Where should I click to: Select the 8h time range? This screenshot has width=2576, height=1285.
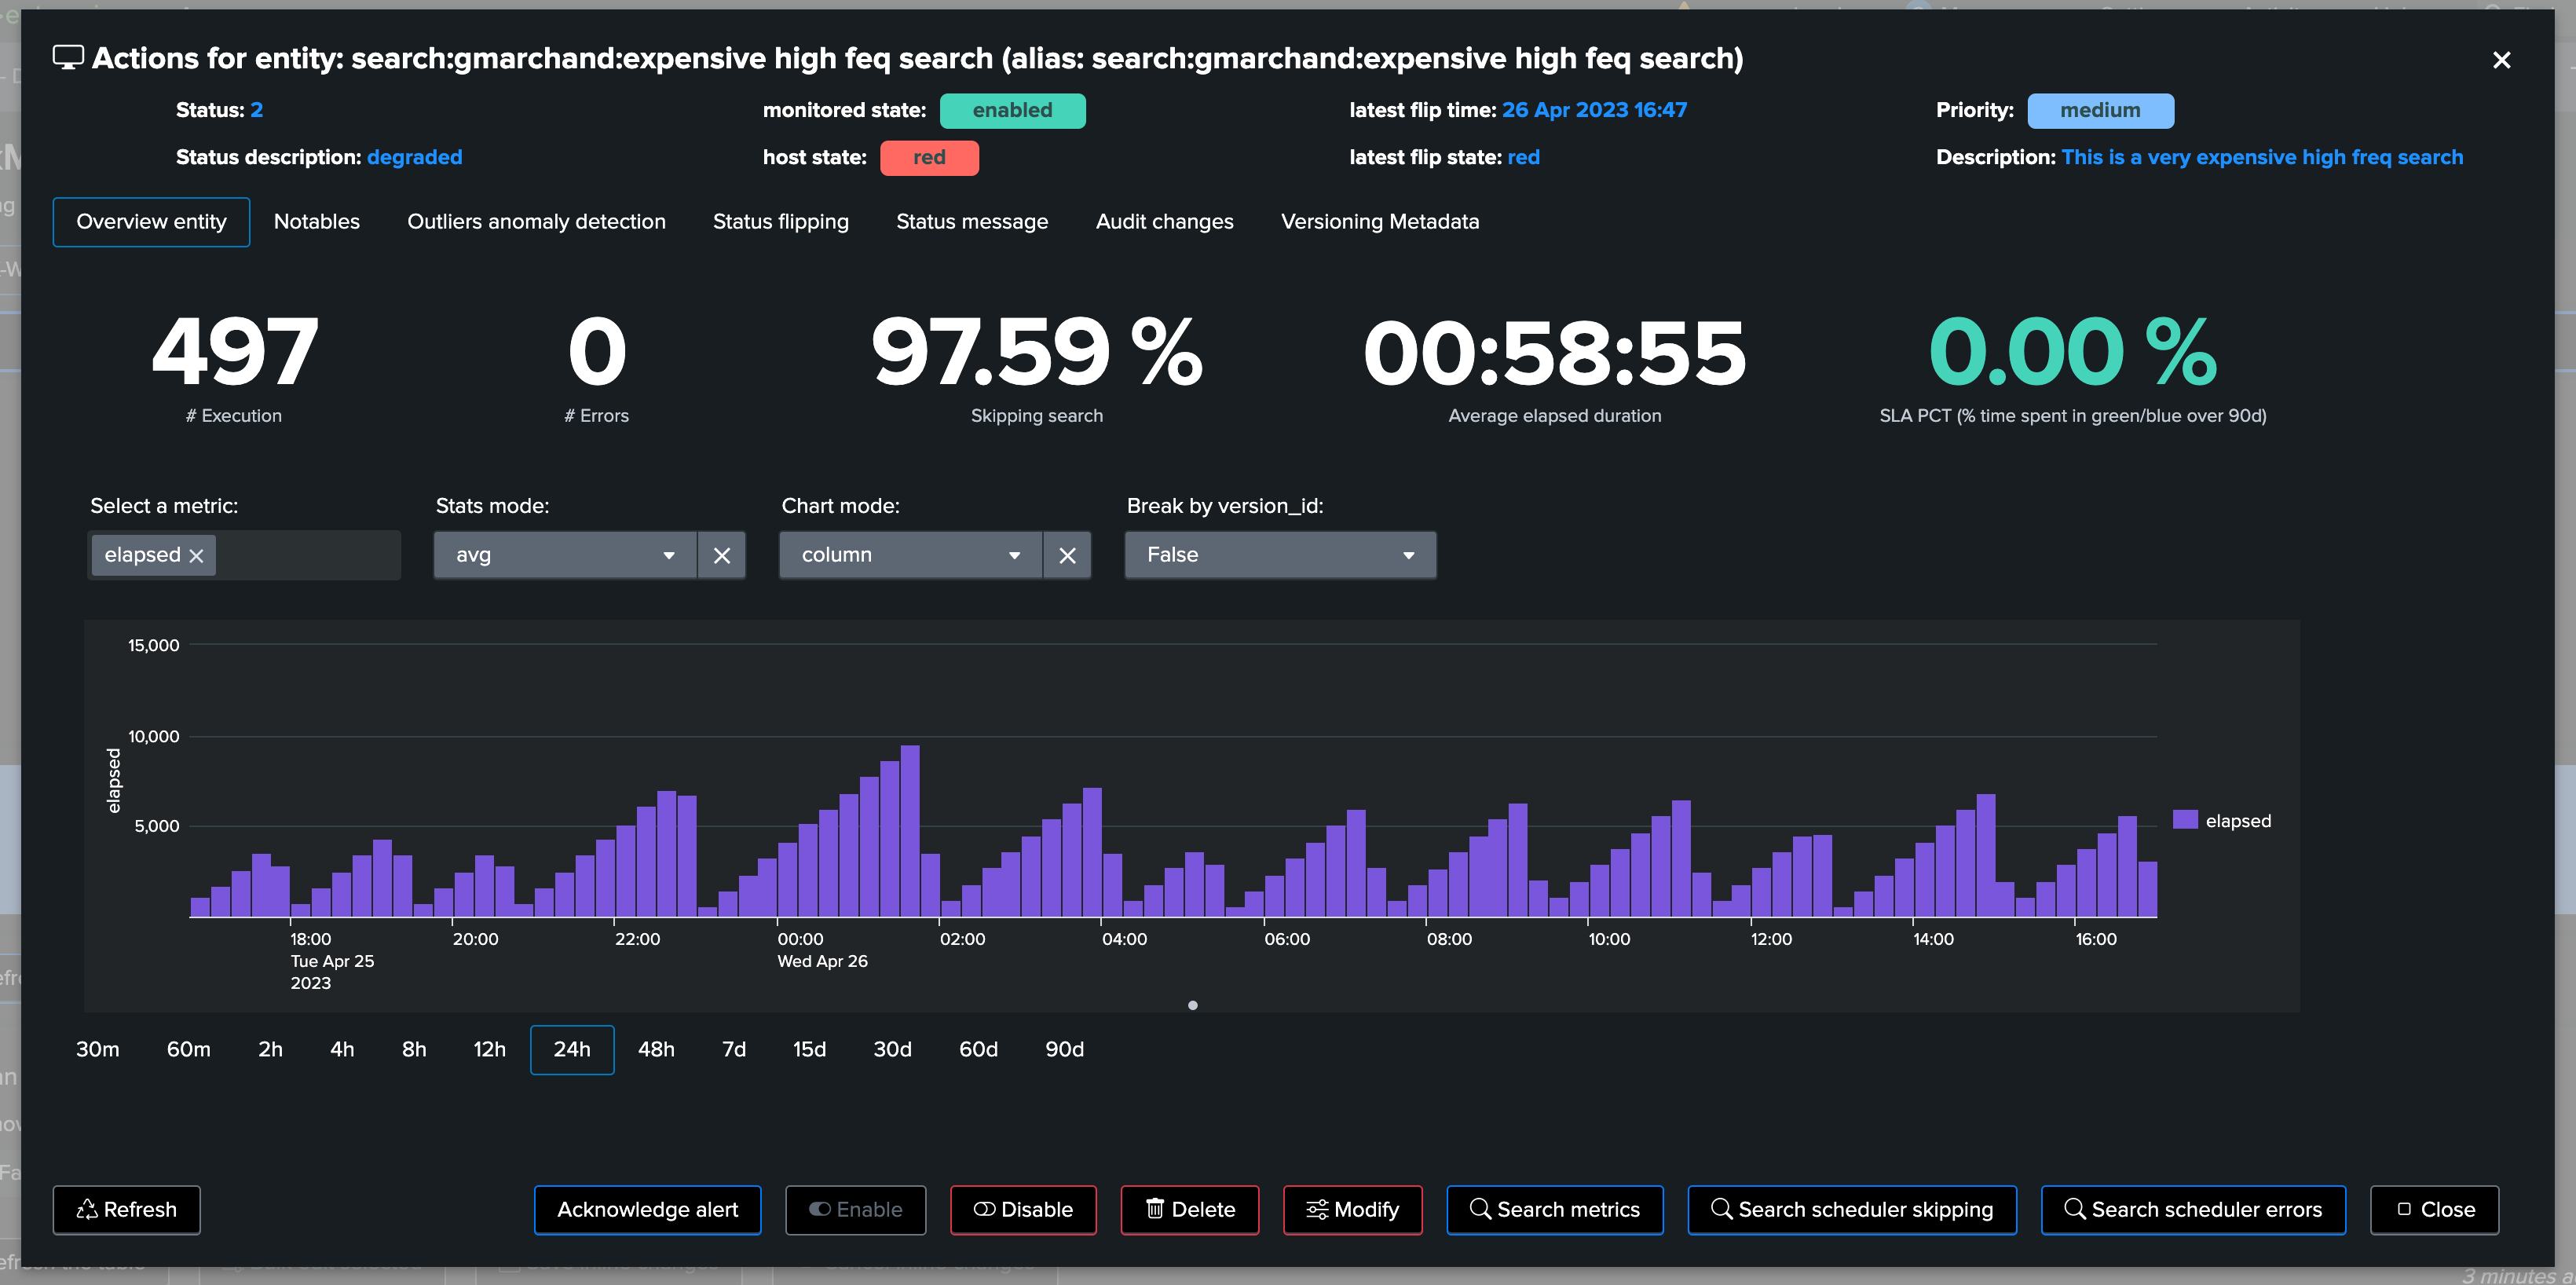414,1050
